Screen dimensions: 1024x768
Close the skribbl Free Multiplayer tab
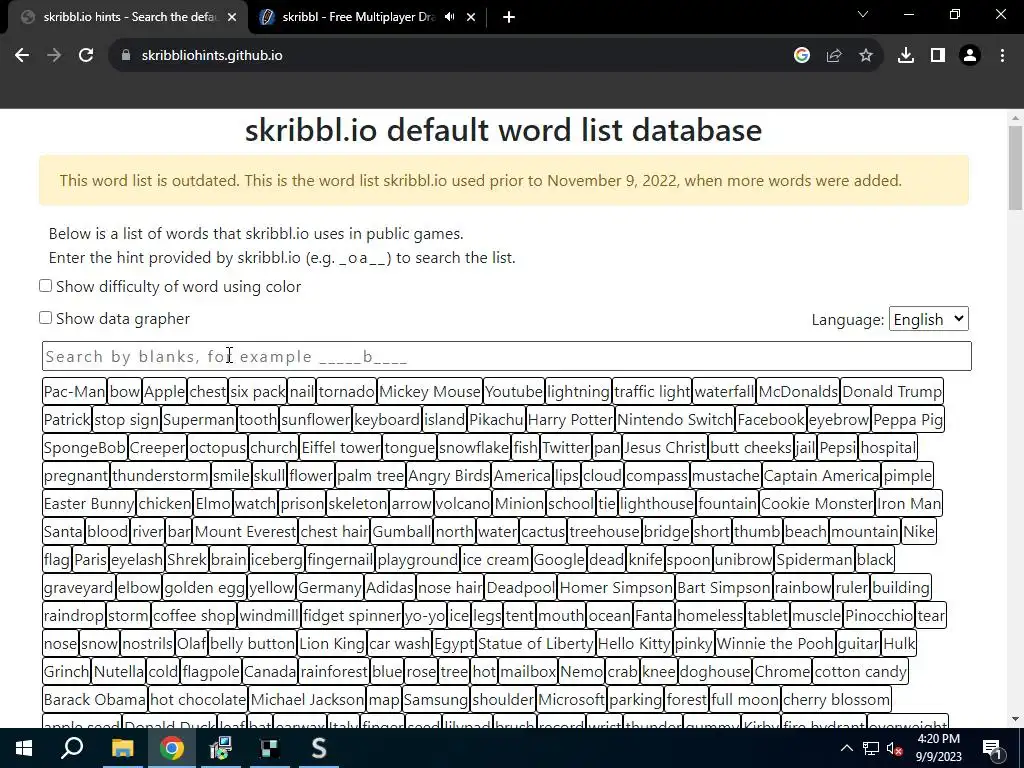[471, 17]
